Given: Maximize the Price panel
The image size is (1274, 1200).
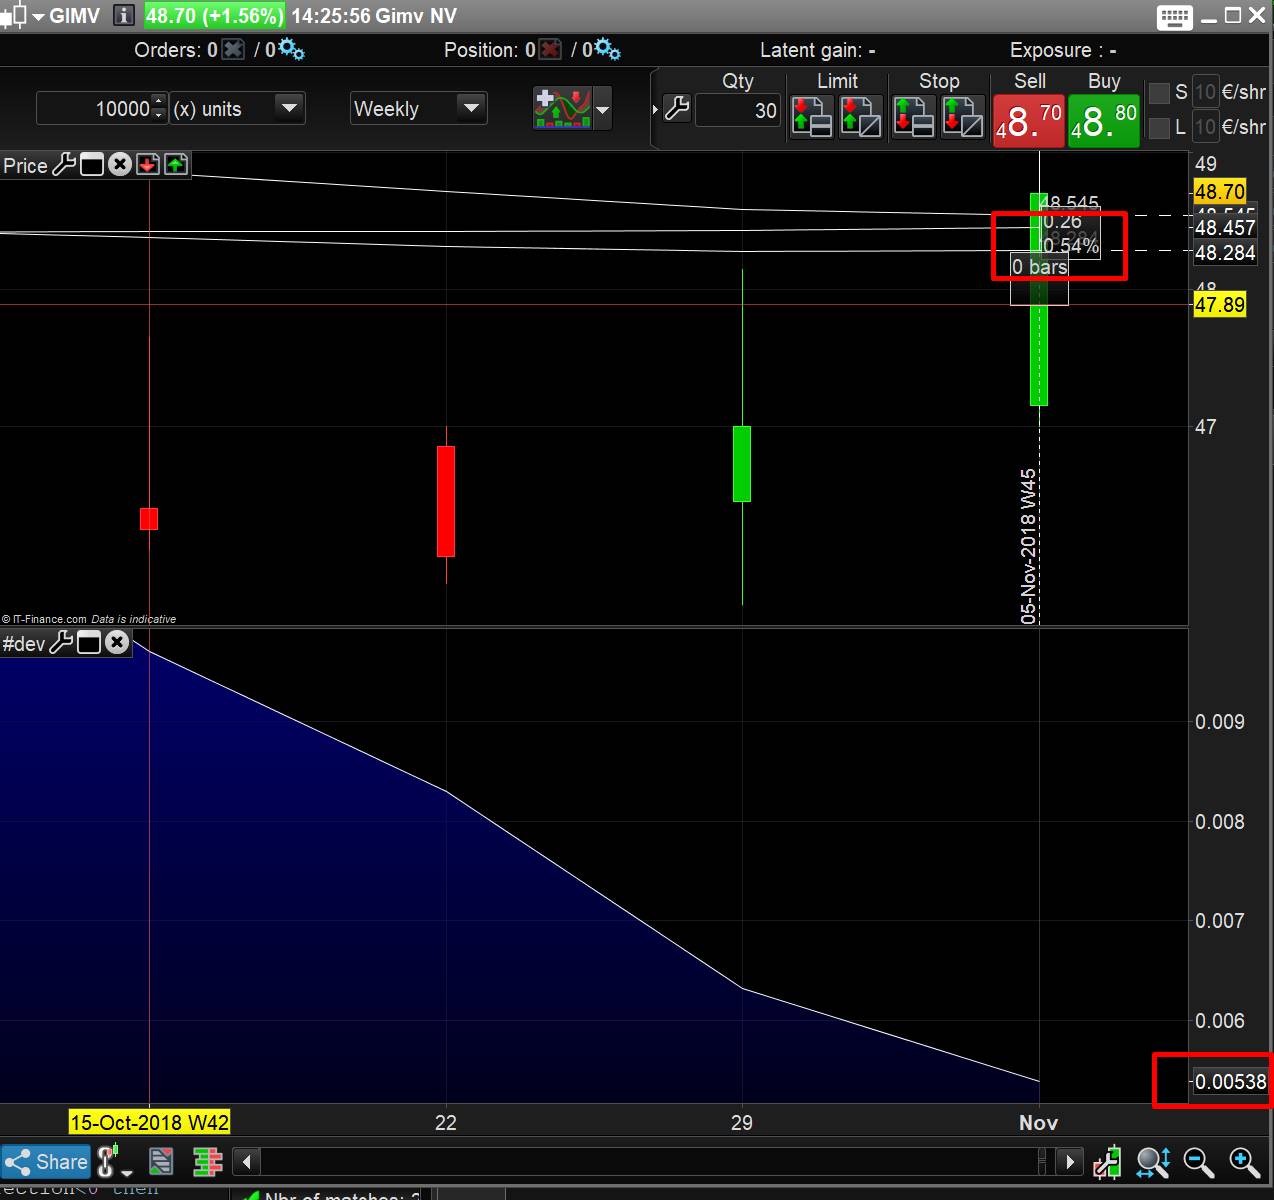Looking at the screenshot, I should pos(92,165).
